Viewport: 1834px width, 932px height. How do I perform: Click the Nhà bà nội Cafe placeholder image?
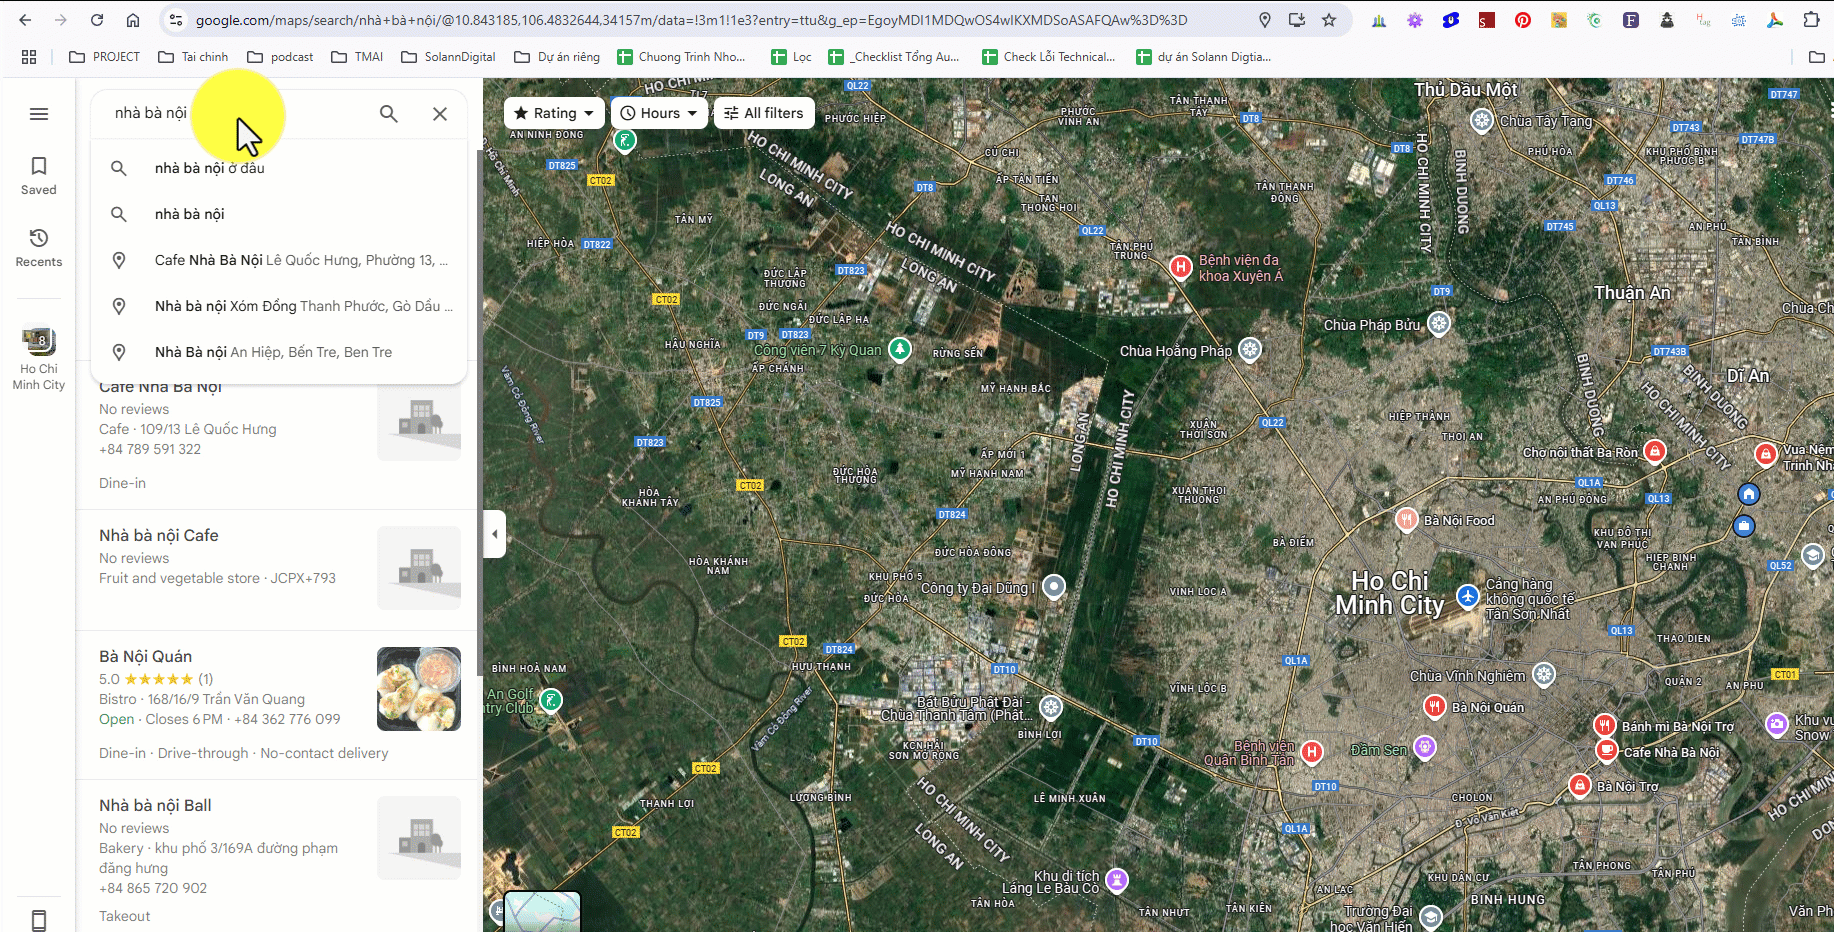click(x=419, y=568)
